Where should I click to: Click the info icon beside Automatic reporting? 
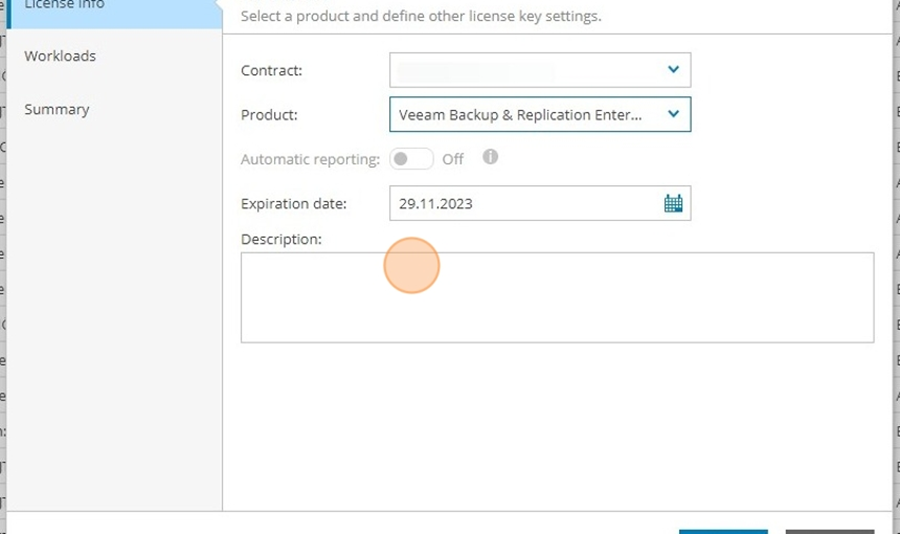click(490, 157)
